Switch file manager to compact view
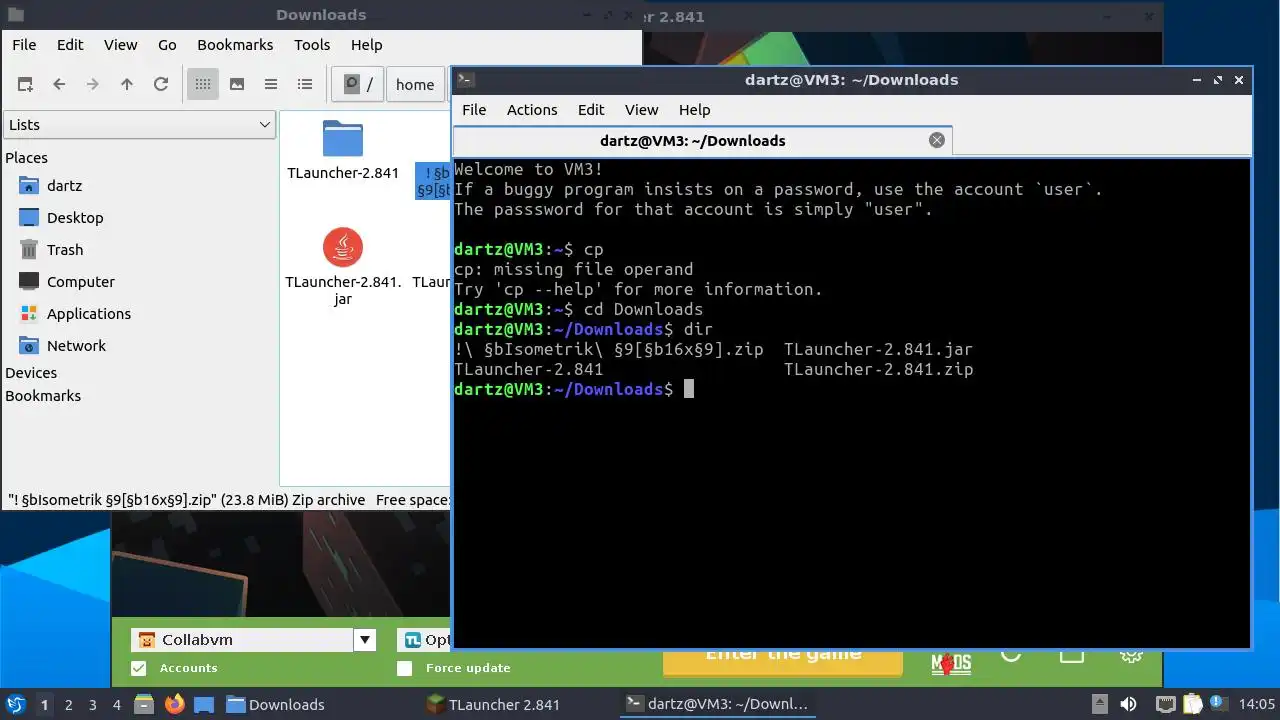Image resolution: width=1280 pixels, height=720 pixels. pyautogui.click(x=271, y=84)
